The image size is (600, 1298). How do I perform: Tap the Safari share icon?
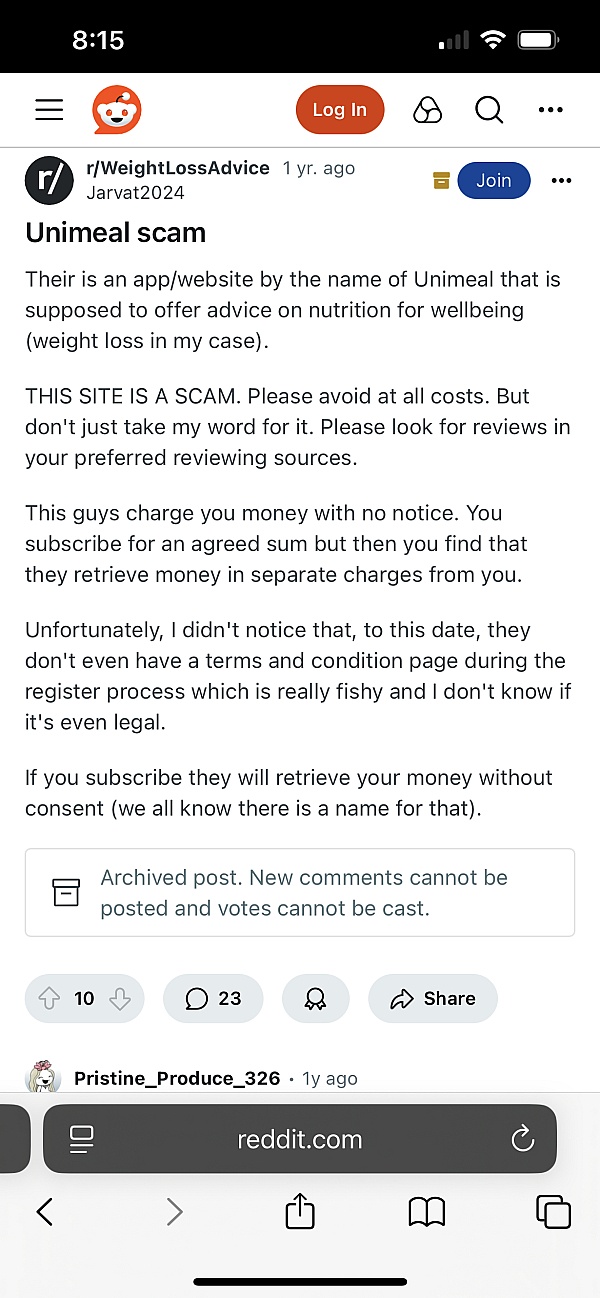[300, 1212]
